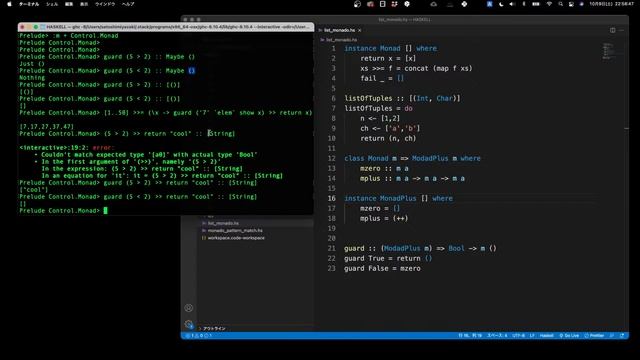Open the 編集 menu

69,4
